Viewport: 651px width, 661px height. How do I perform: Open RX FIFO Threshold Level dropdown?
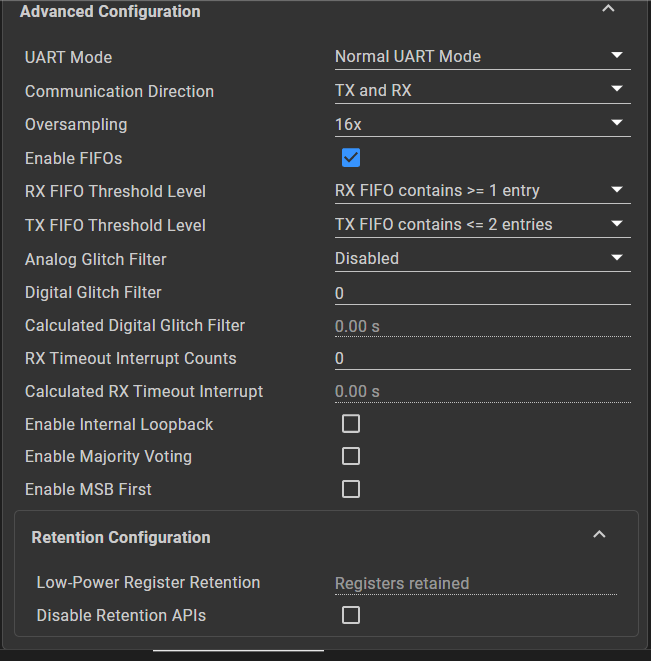482,191
